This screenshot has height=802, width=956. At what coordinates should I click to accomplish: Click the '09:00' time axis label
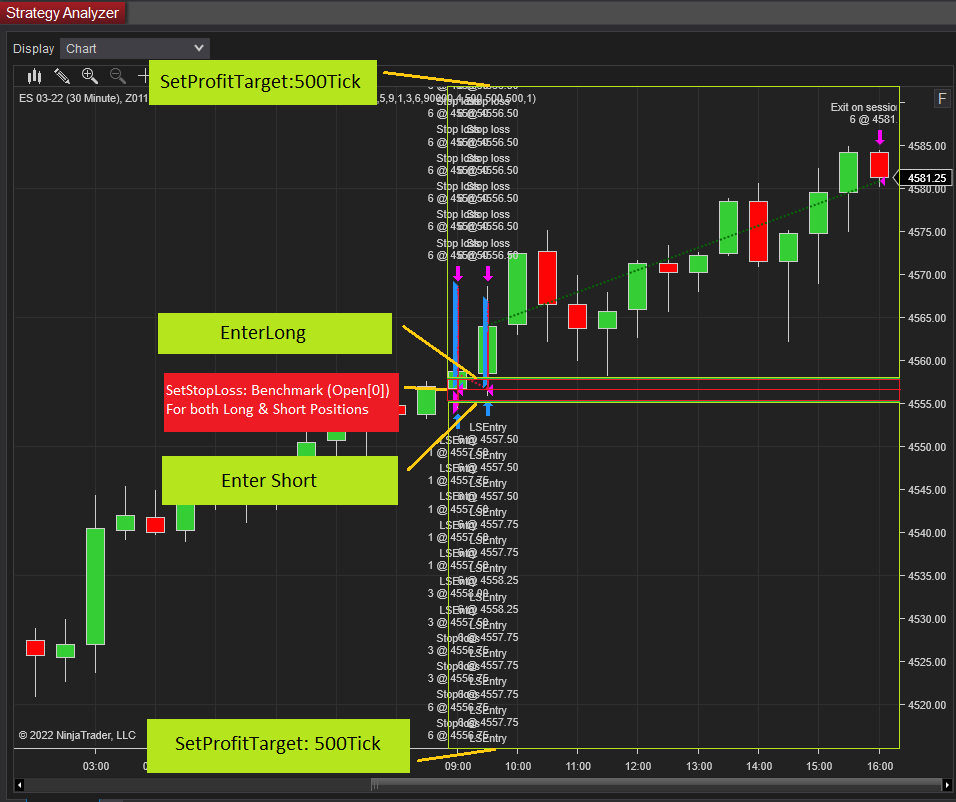coord(458,766)
